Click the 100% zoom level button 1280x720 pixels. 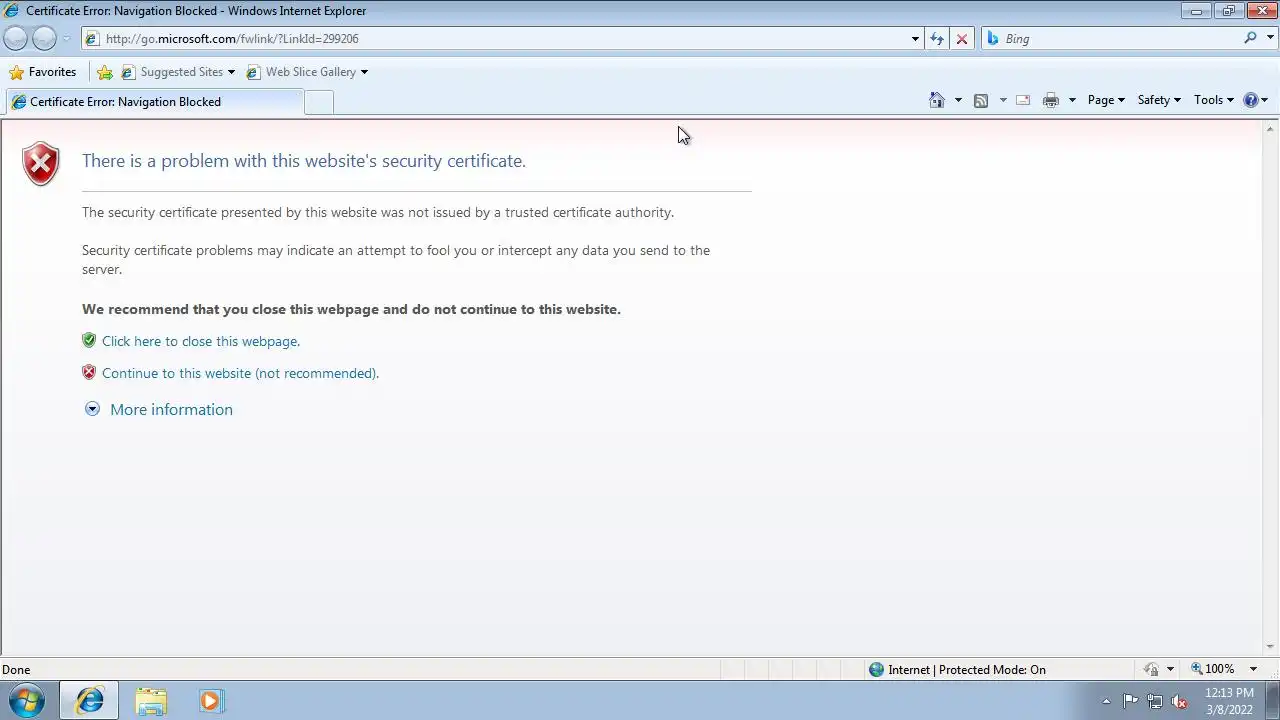[1212, 669]
